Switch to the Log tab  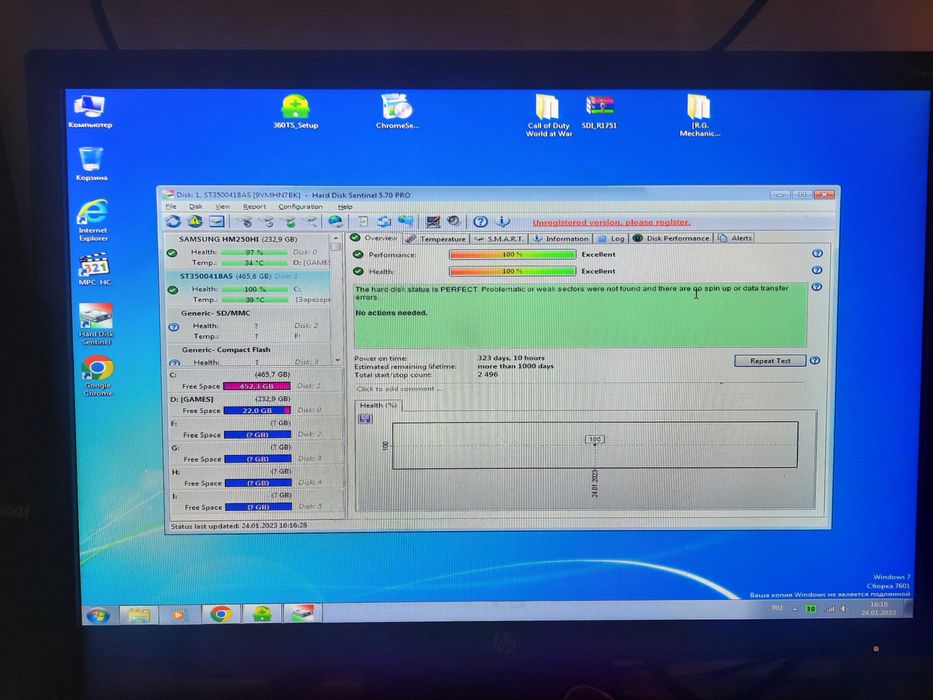[611, 239]
